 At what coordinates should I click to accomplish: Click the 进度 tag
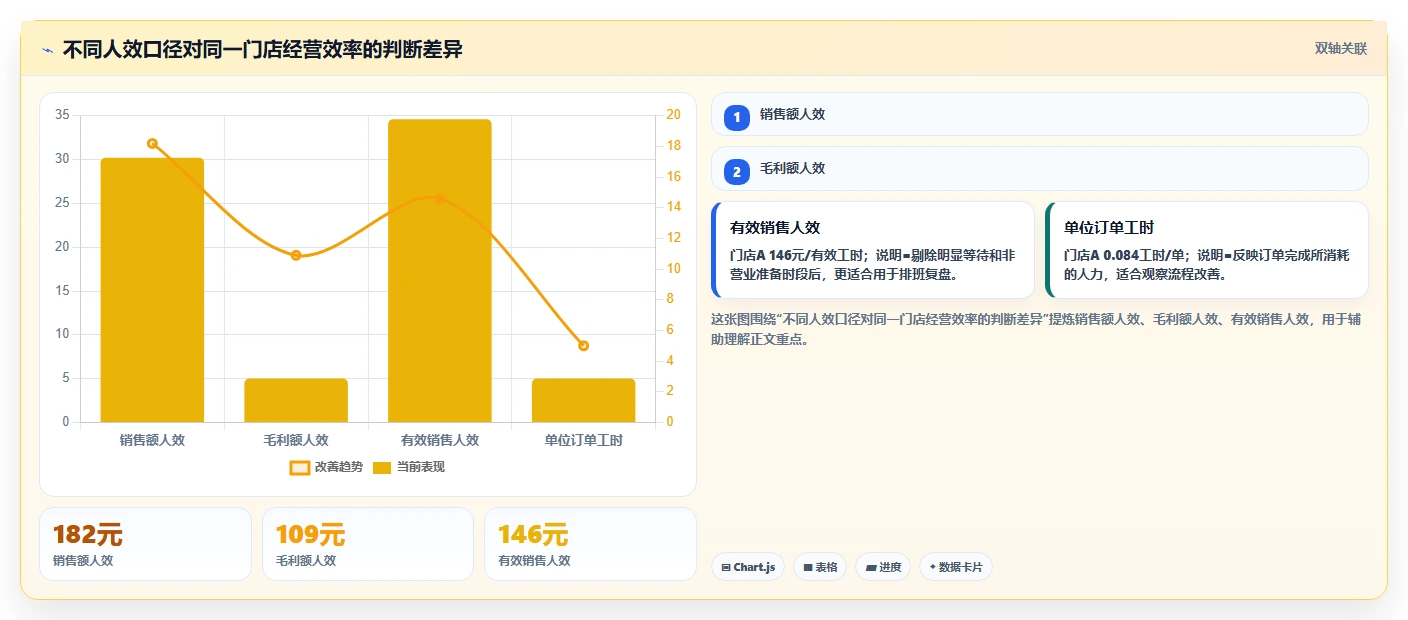click(883, 567)
